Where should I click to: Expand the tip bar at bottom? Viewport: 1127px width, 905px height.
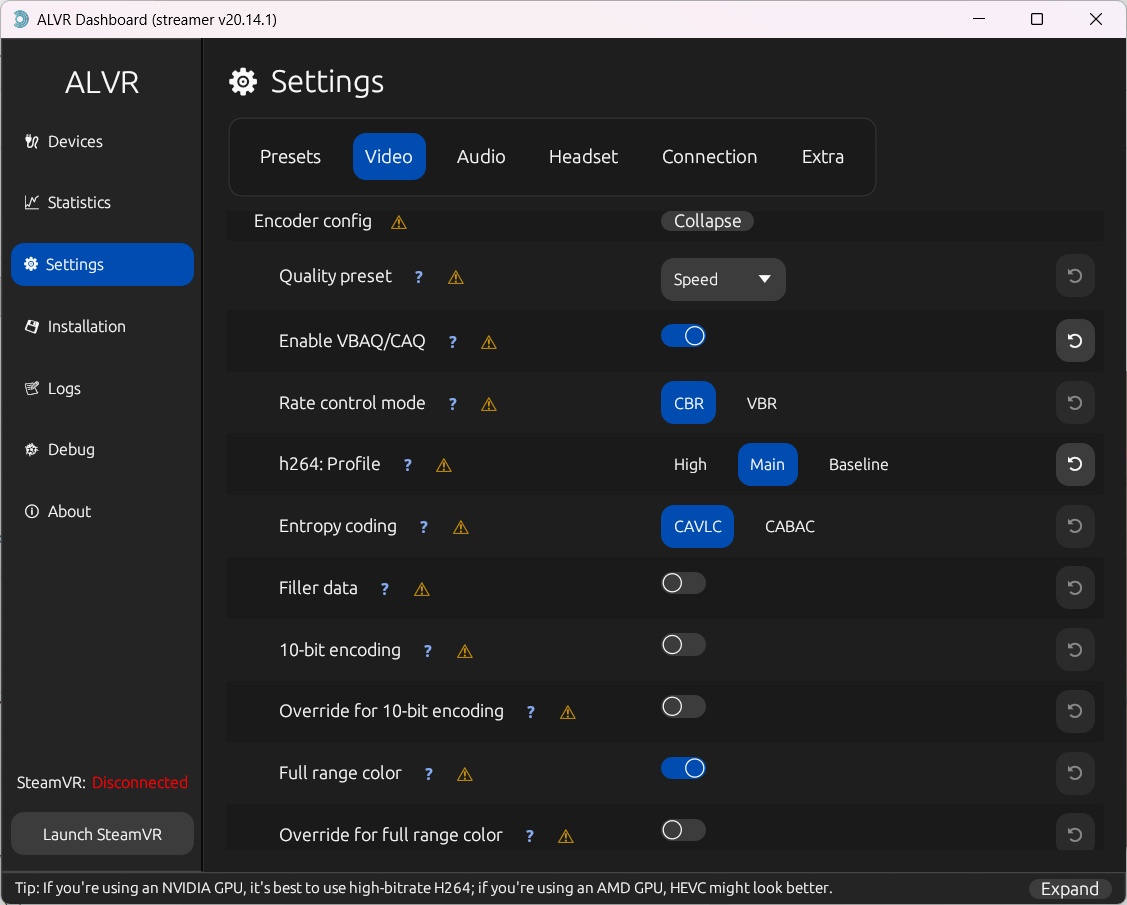click(1069, 889)
